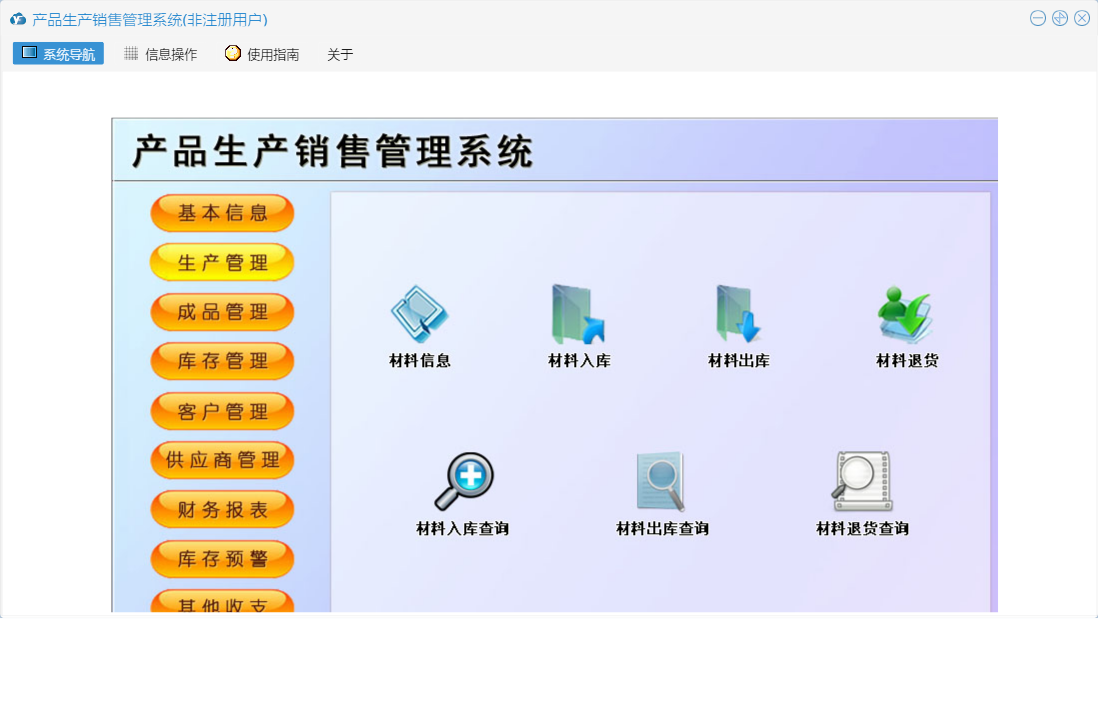View the 财务报表 section
The height and width of the screenshot is (719, 1098).
coord(222,510)
